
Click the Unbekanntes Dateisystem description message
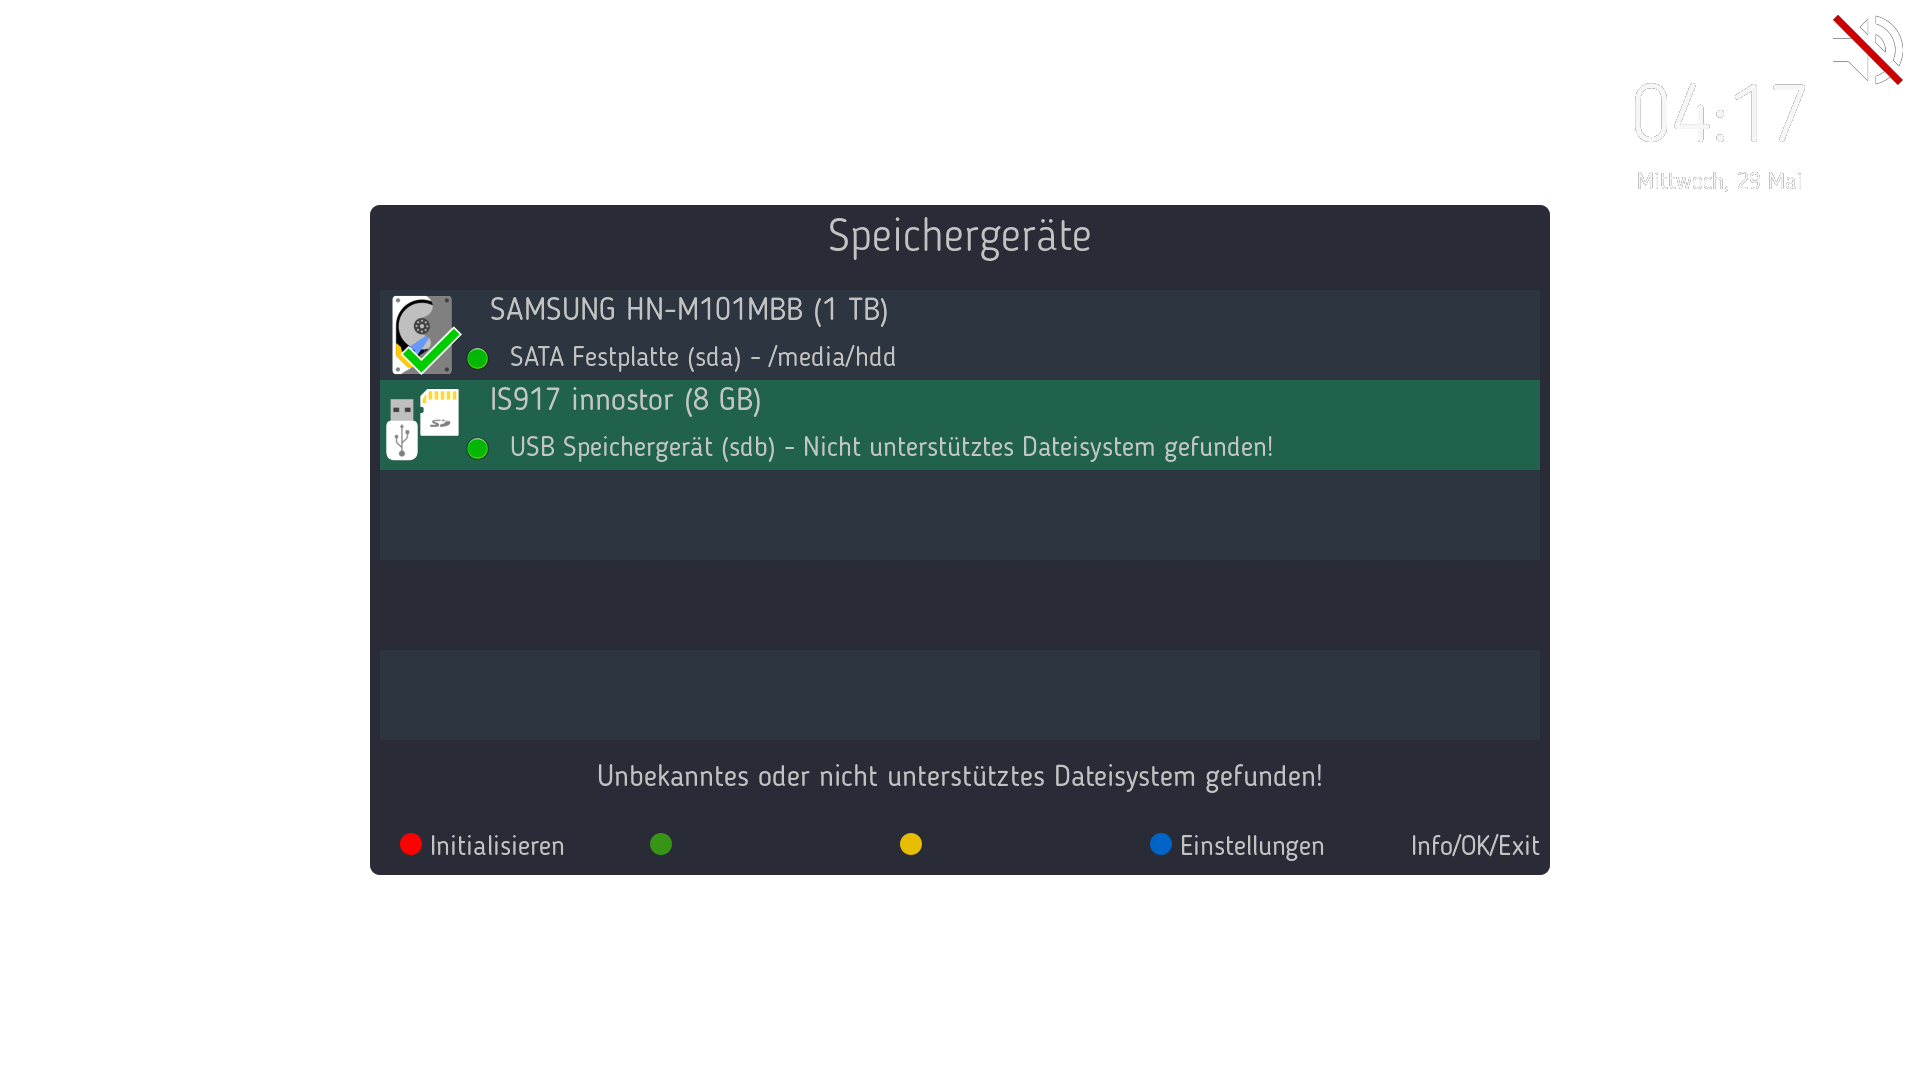[959, 776]
